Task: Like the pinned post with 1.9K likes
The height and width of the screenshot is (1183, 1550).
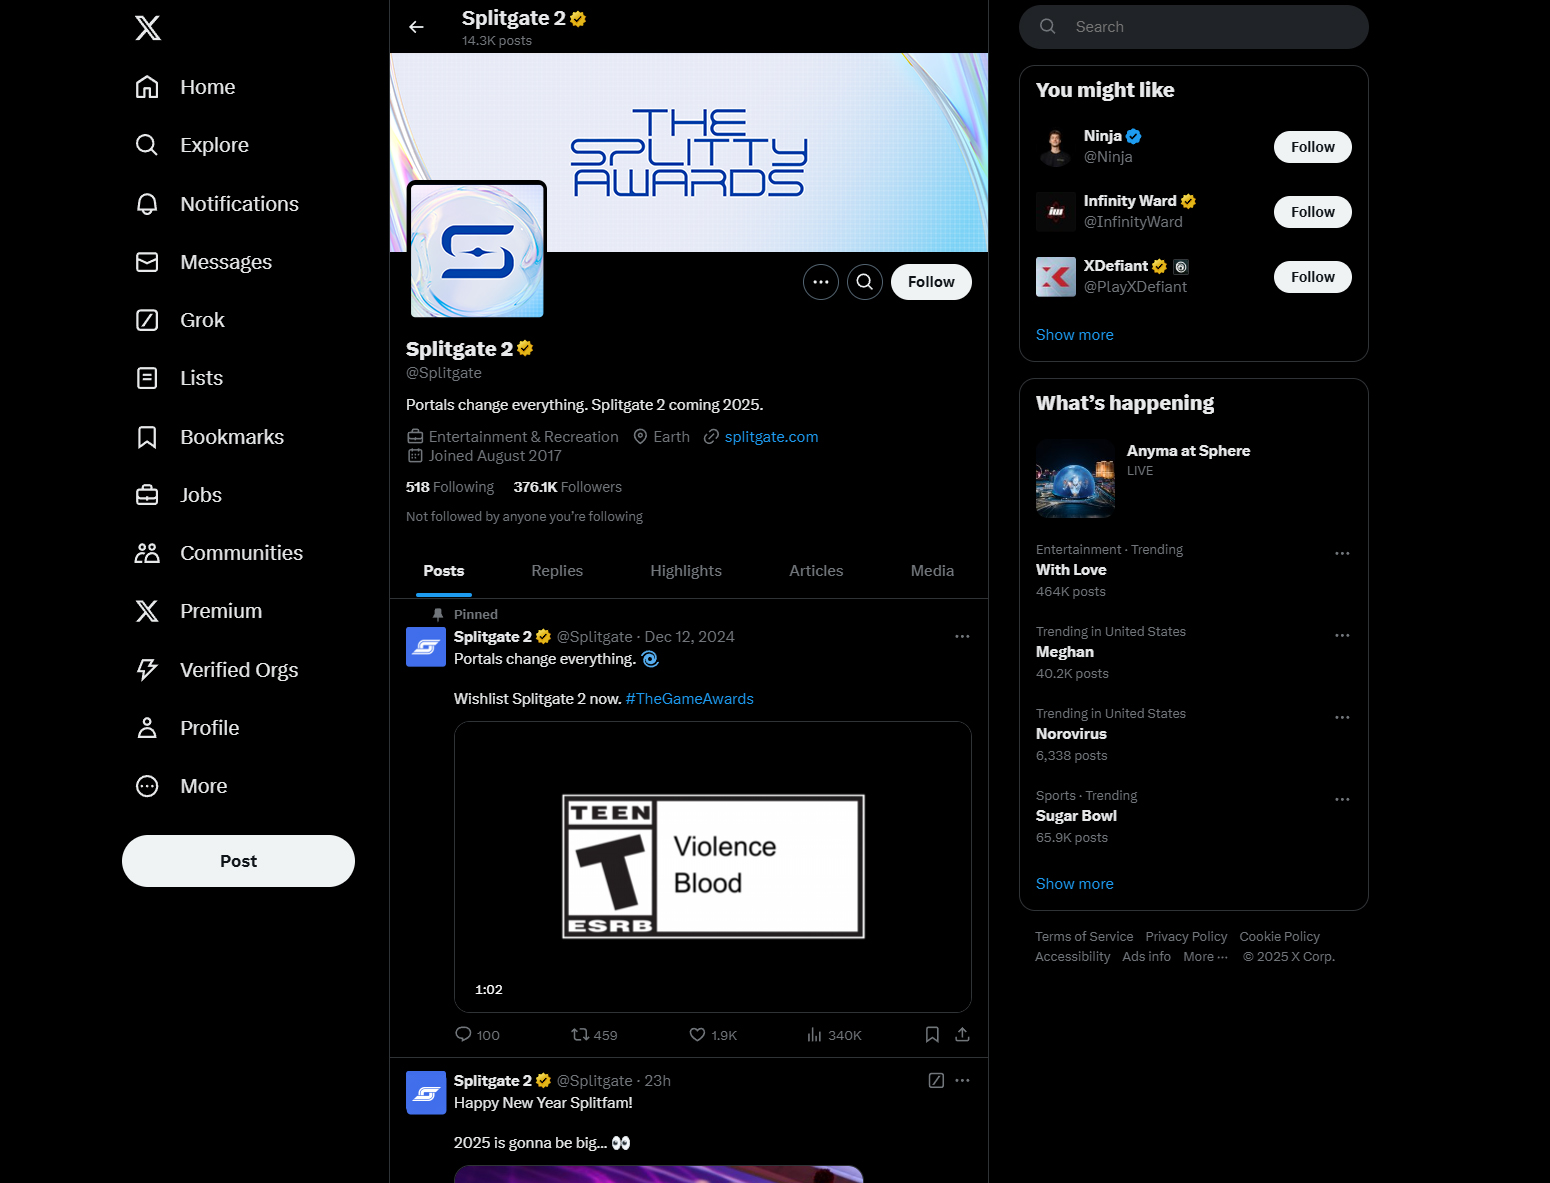Action: click(713, 1035)
